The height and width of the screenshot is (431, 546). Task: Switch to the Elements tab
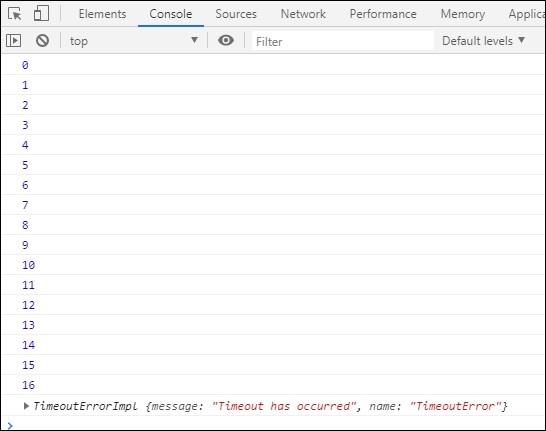pyautogui.click(x=102, y=14)
